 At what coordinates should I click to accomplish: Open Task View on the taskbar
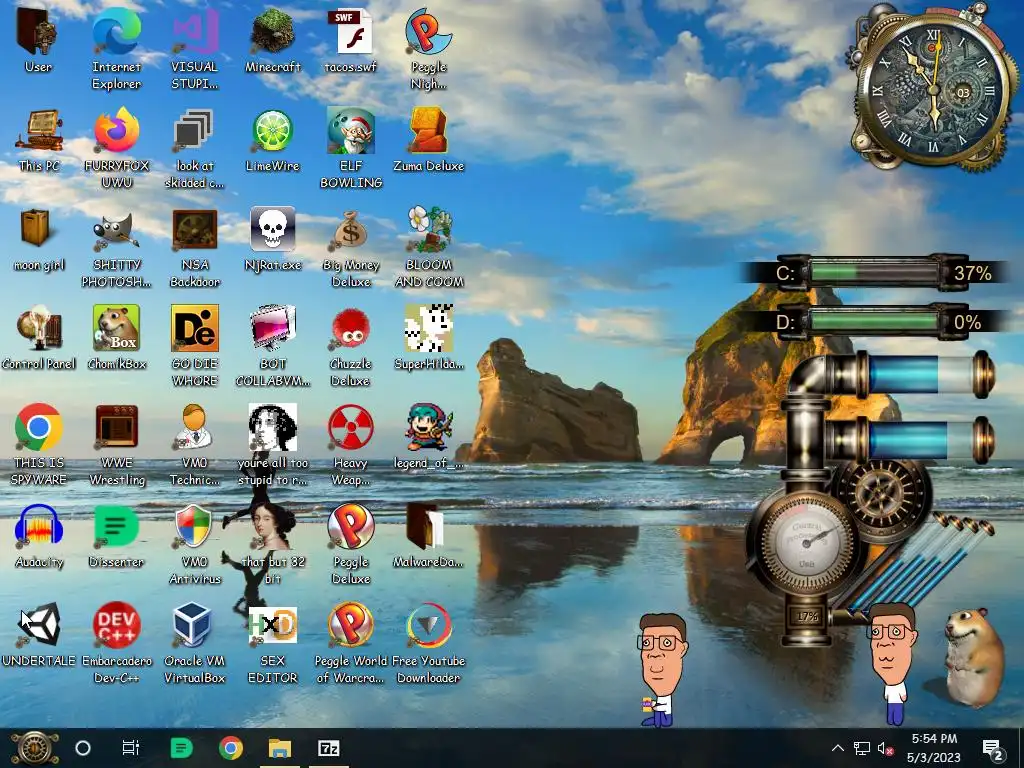pyautogui.click(x=131, y=748)
